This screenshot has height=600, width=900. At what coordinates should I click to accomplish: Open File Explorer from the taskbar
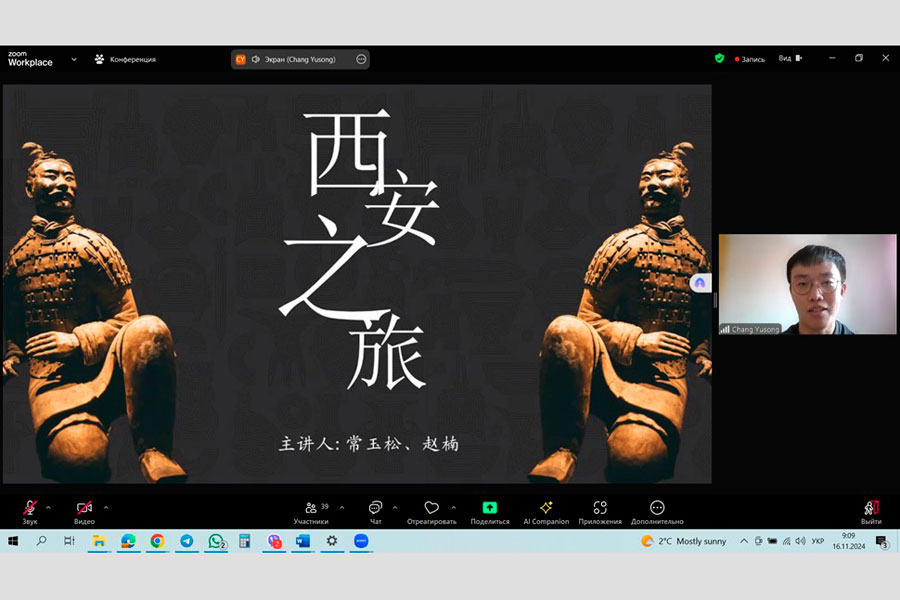99,541
